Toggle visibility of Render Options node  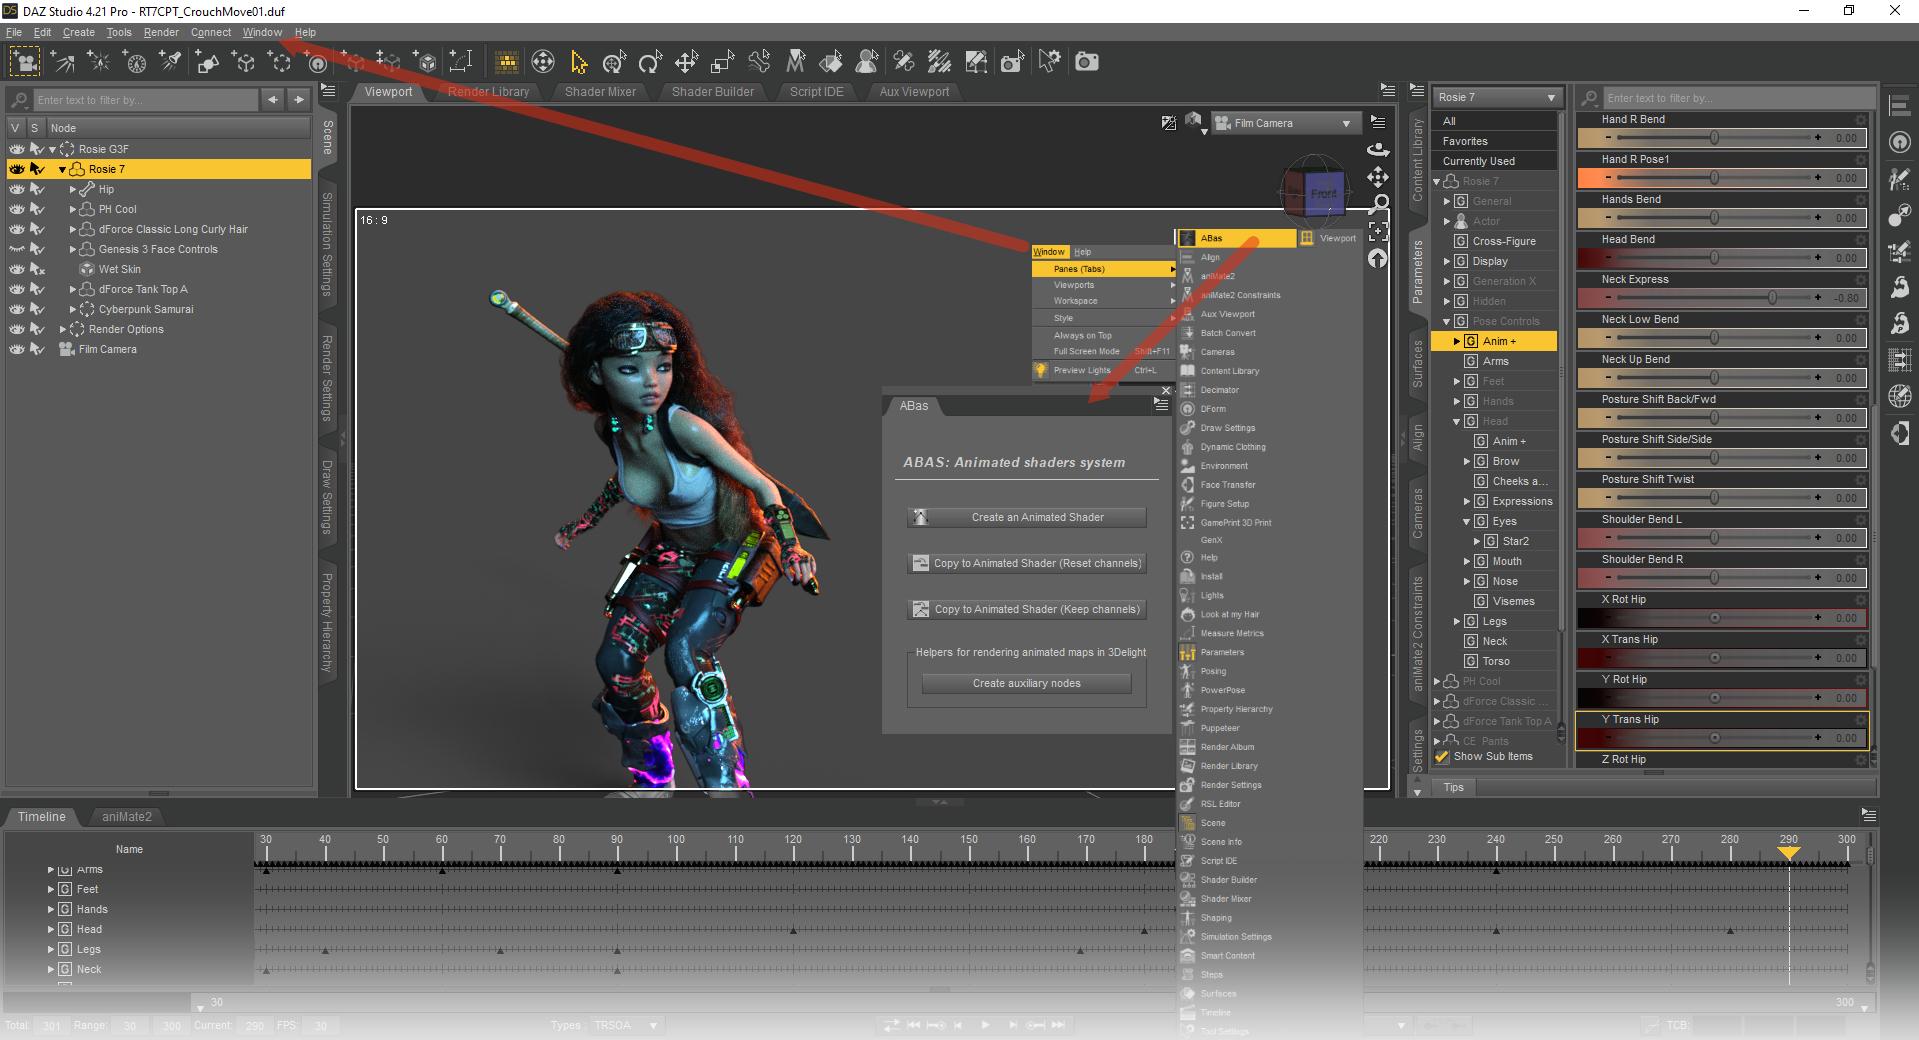tap(17, 329)
